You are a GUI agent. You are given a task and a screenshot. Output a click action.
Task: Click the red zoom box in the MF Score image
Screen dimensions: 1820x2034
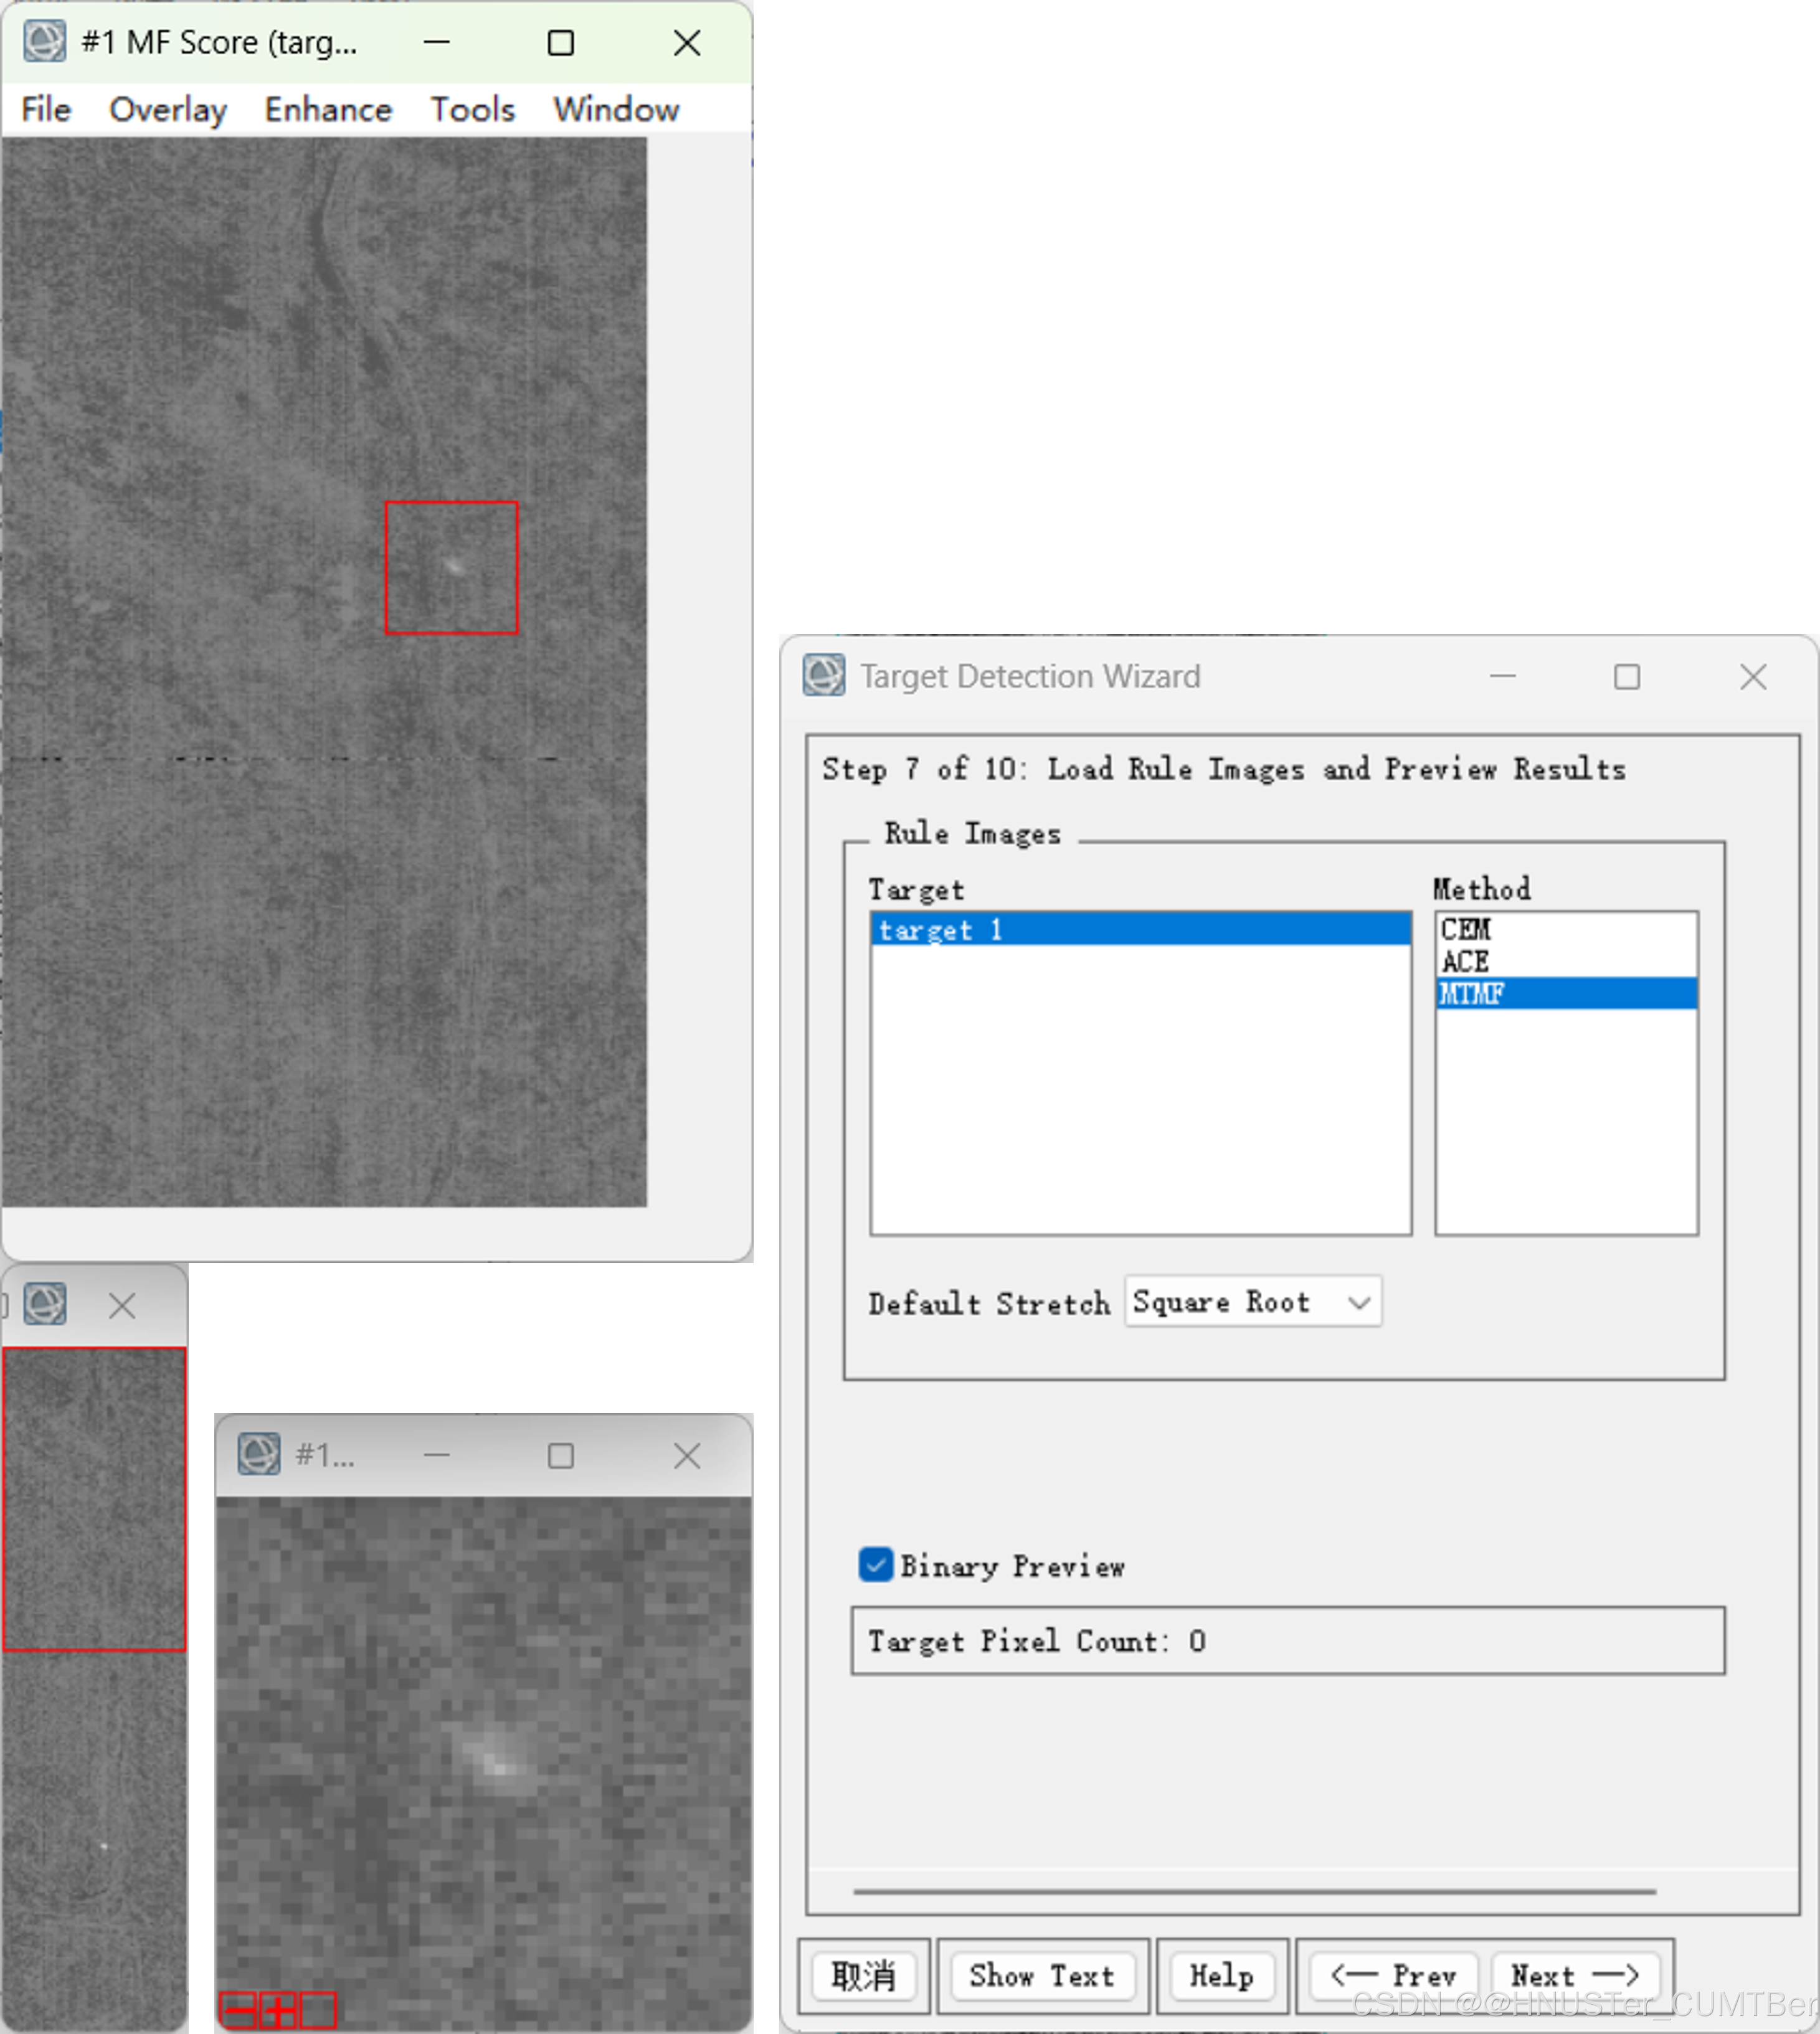[451, 567]
